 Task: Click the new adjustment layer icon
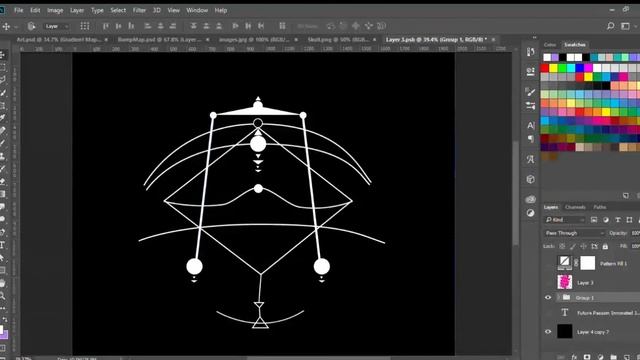(x=600, y=357)
